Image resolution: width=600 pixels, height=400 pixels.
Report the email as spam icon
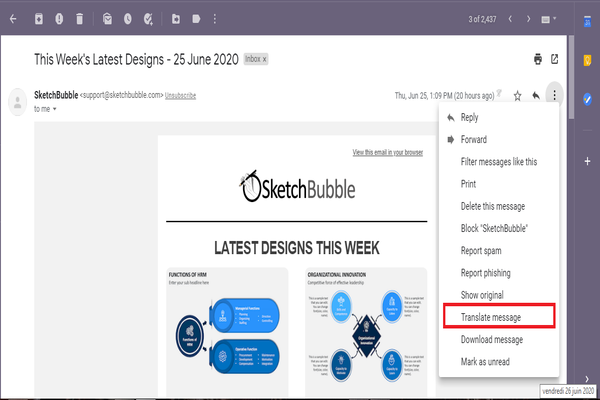pos(59,19)
